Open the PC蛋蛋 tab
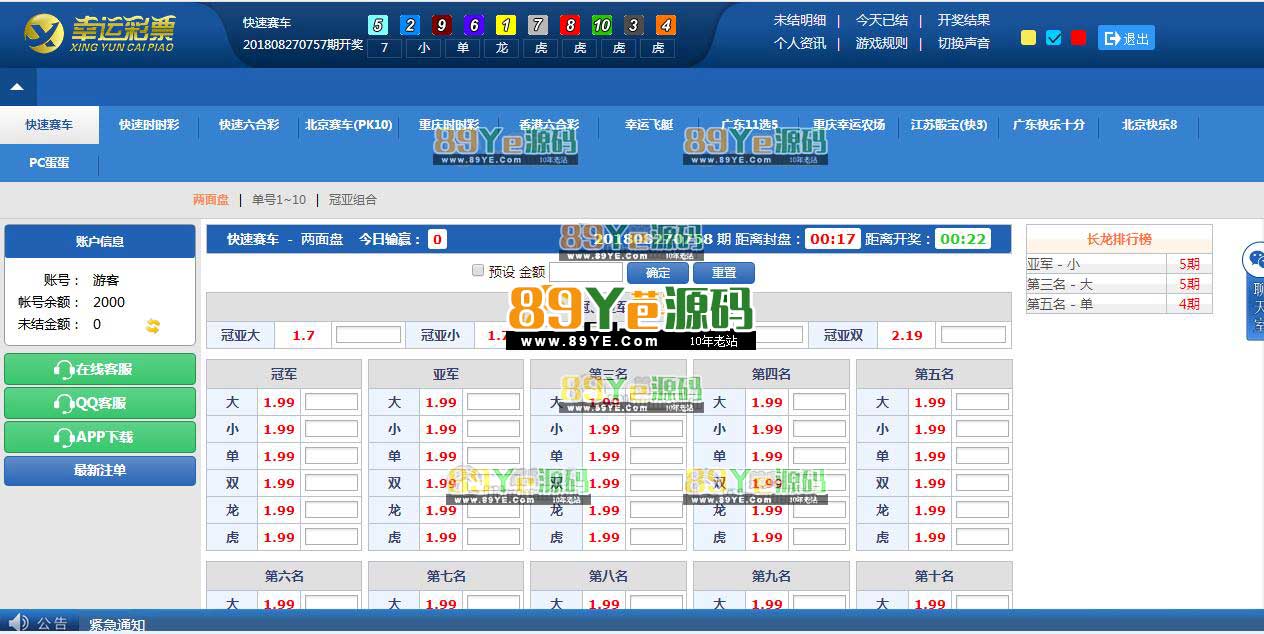This screenshot has width=1264, height=634. [x=49, y=162]
